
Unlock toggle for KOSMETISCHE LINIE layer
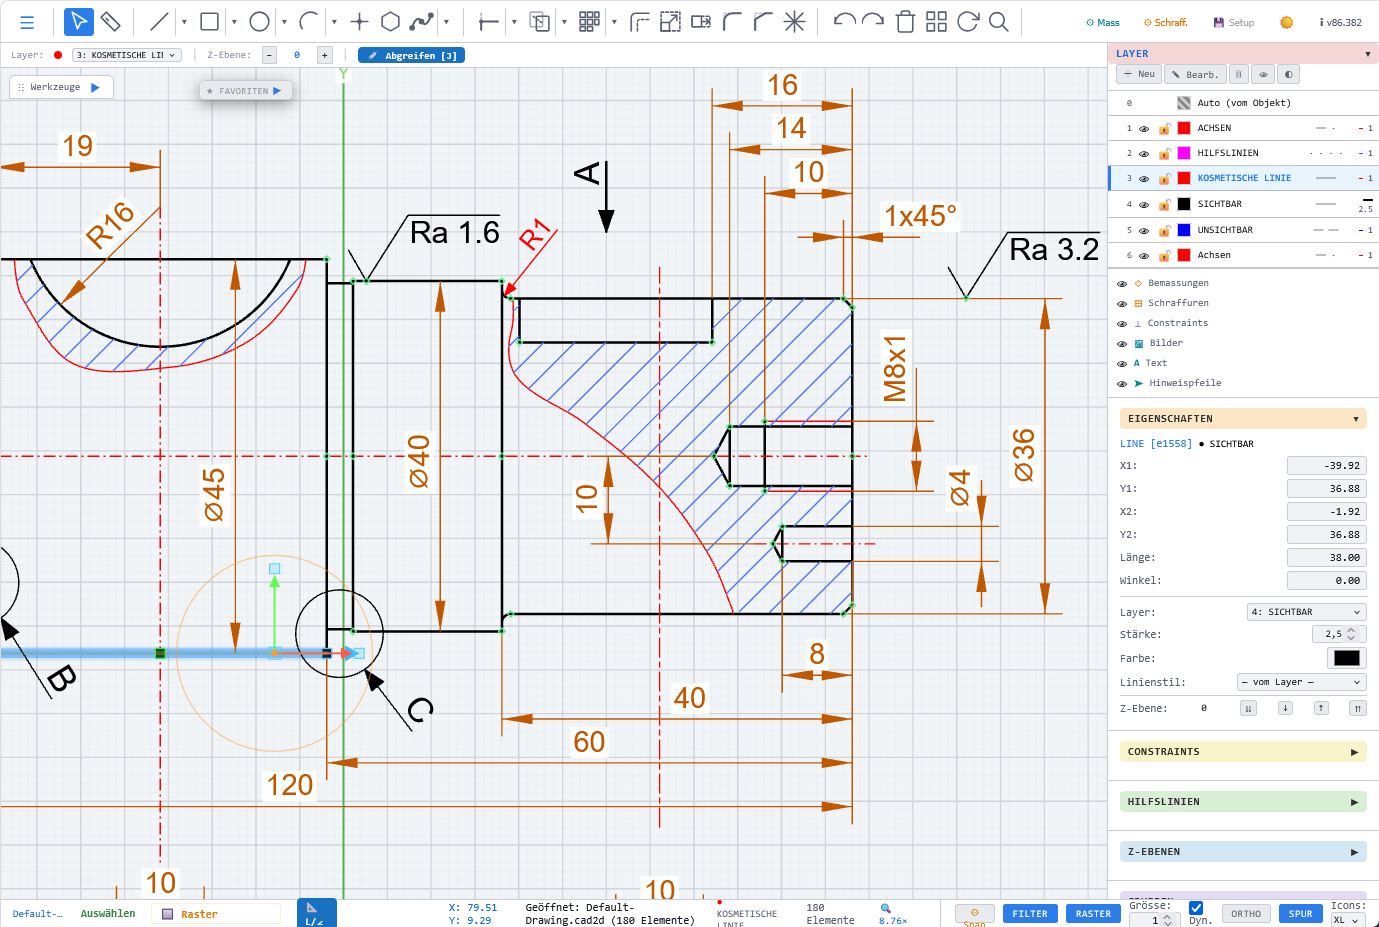tap(1164, 178)
